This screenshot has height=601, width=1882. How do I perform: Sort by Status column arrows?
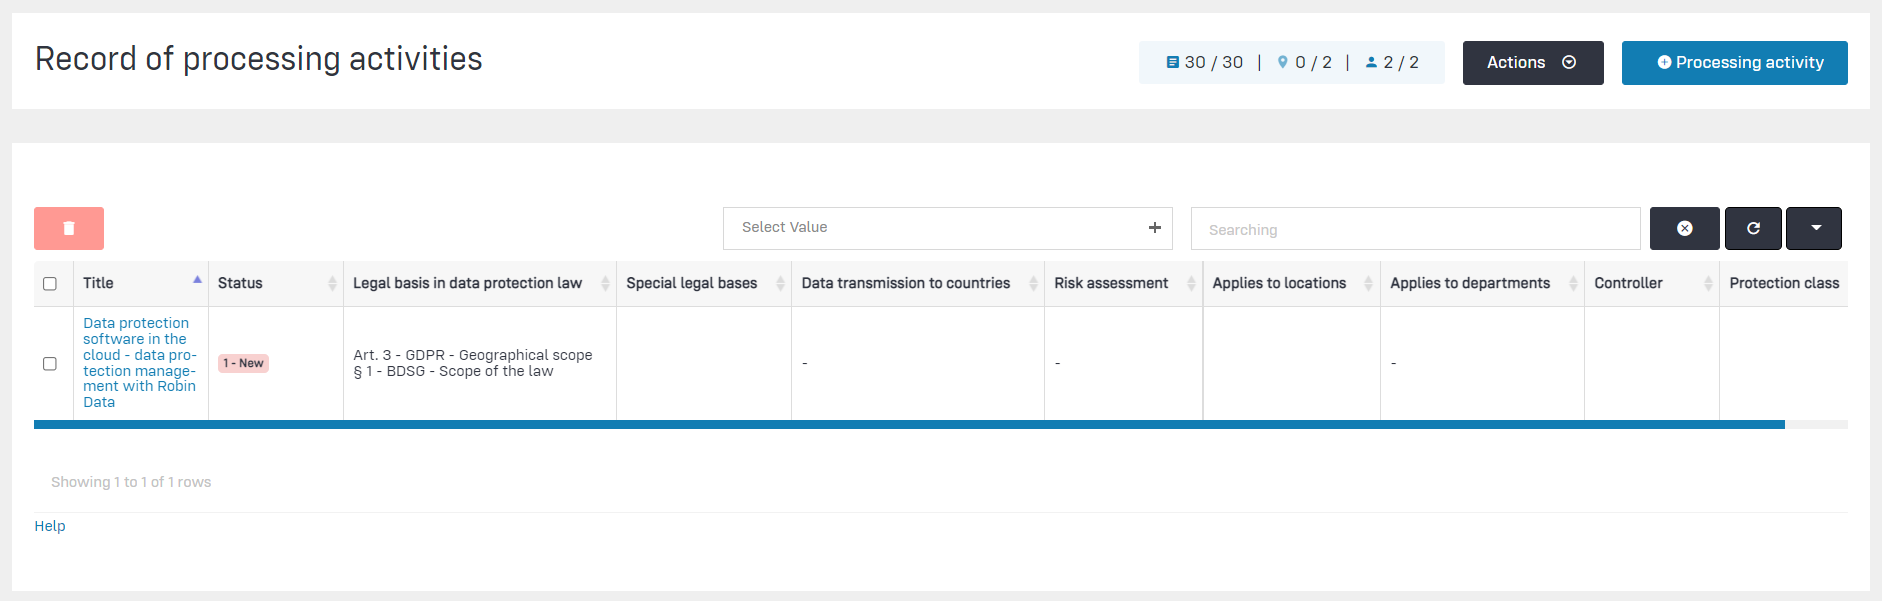coord(332,284)
